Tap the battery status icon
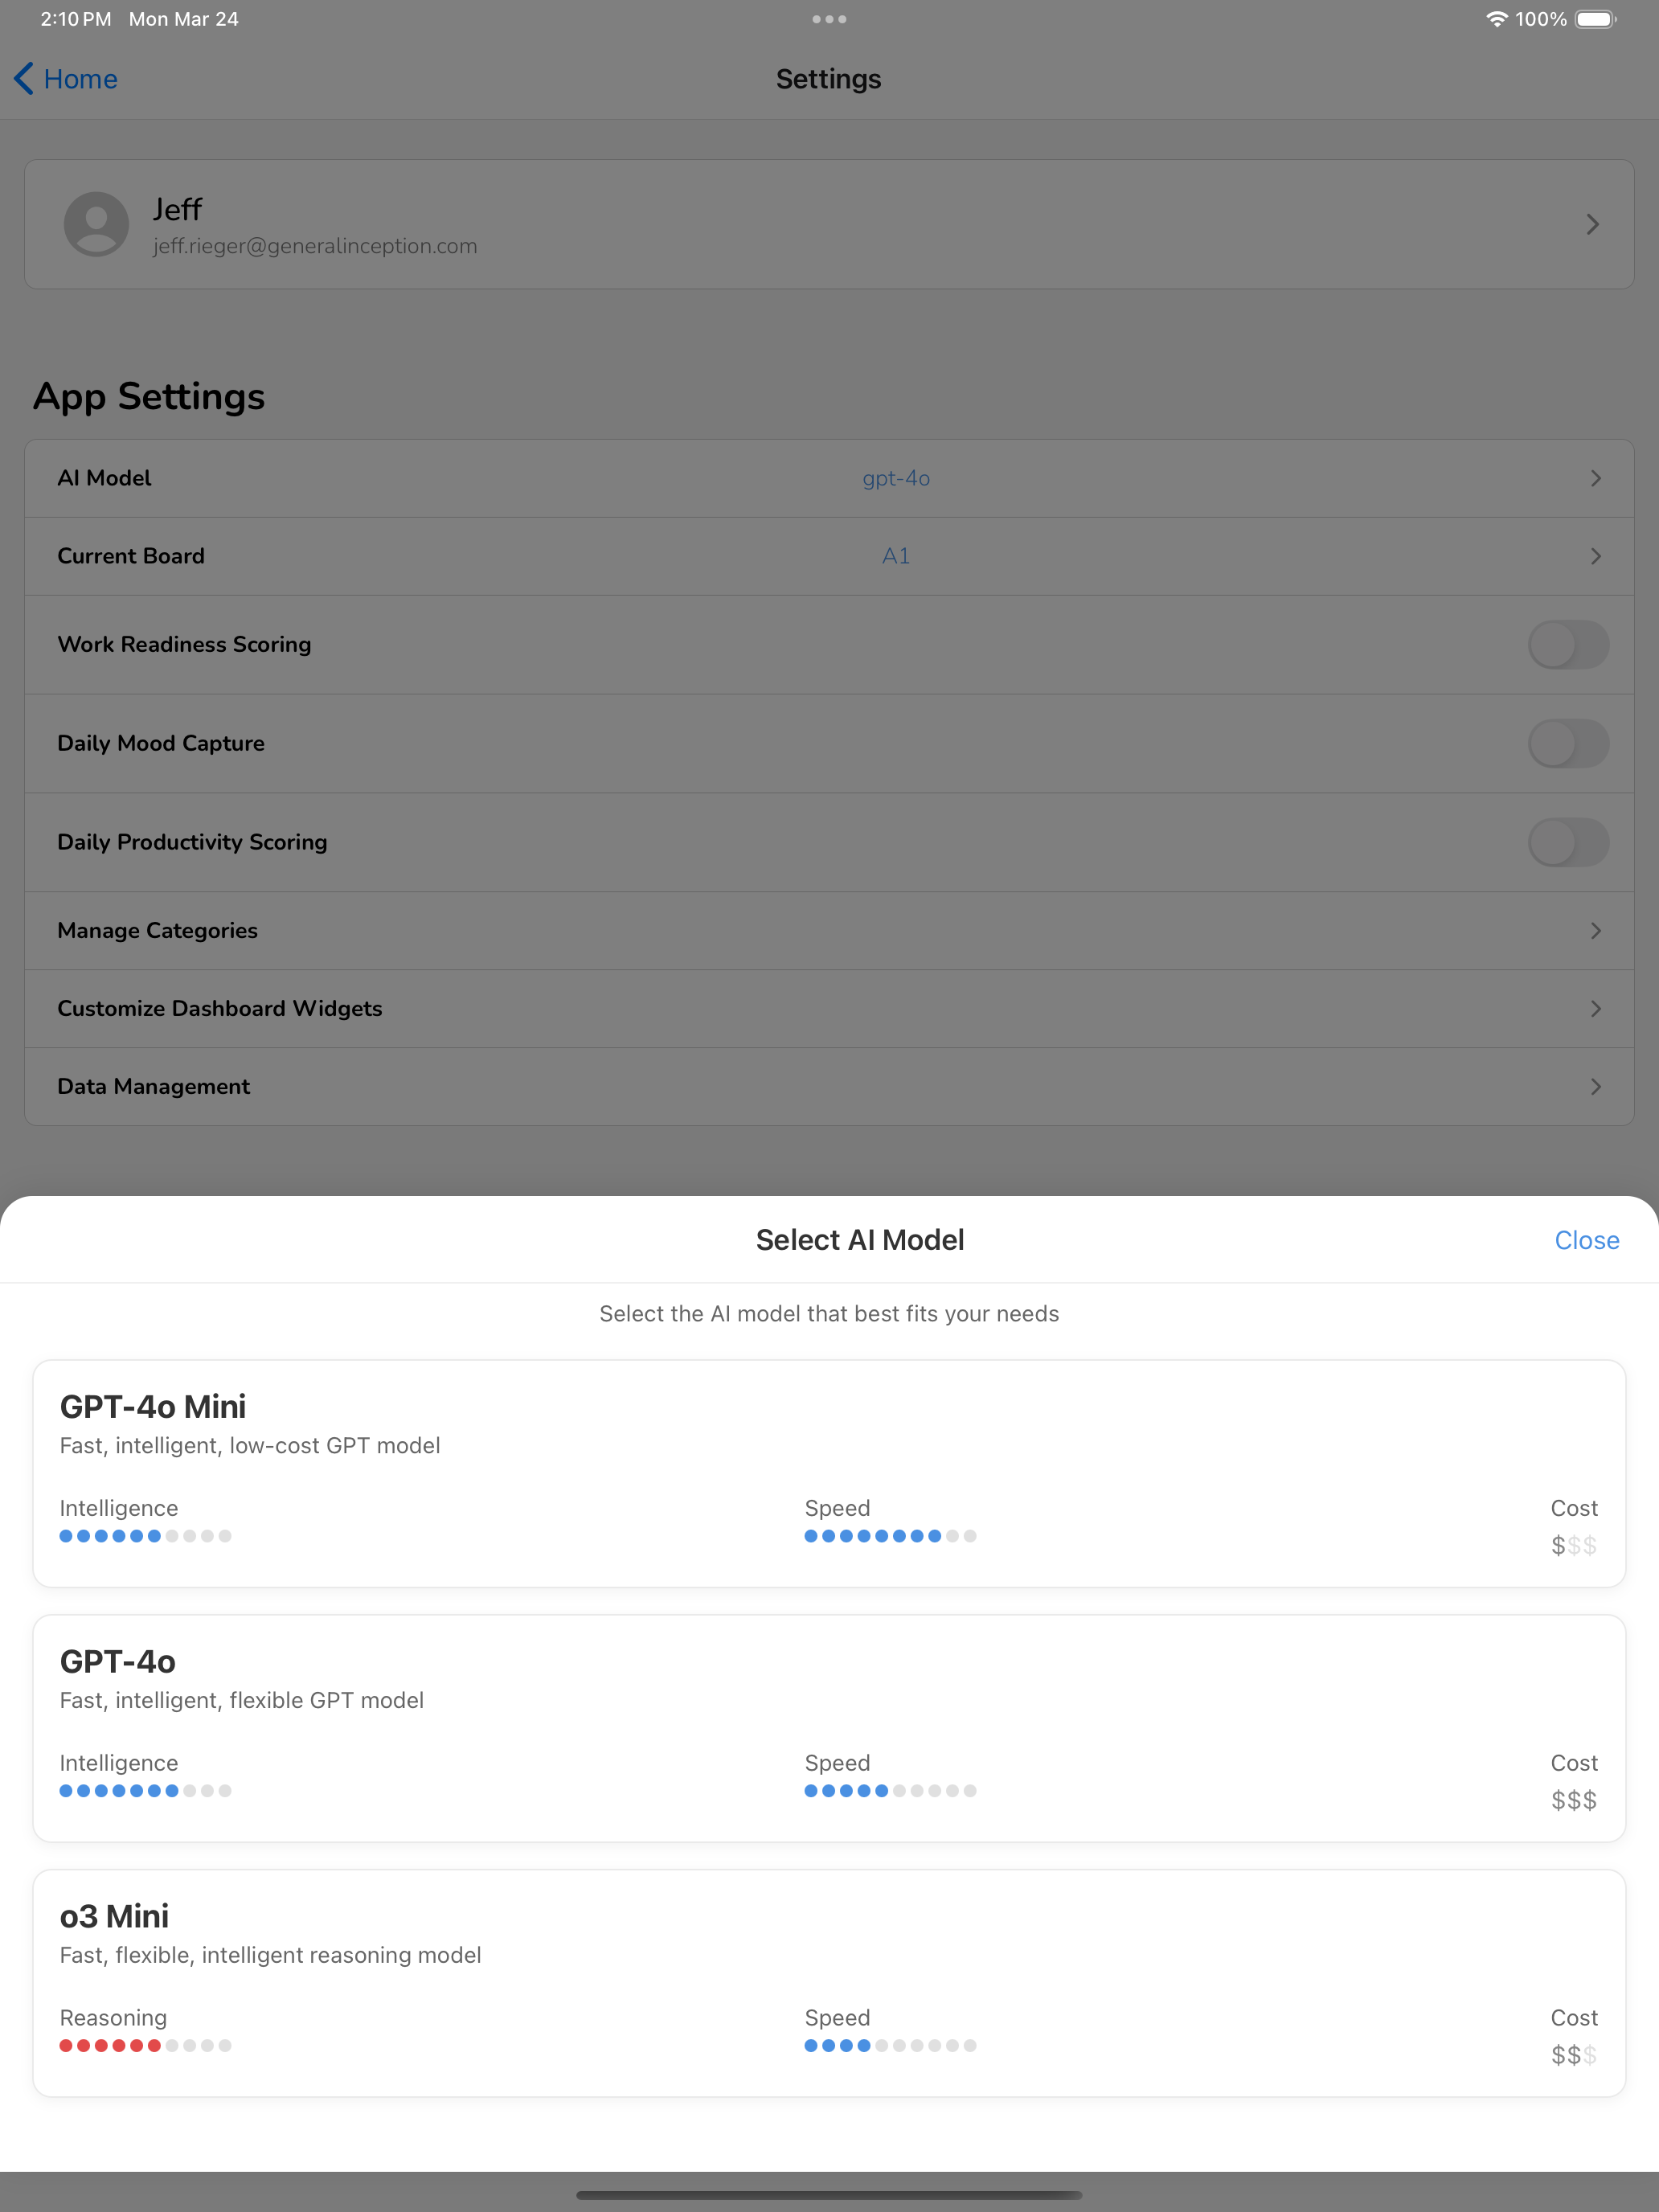The image size is (1659, 2212). coord(1596,19)
